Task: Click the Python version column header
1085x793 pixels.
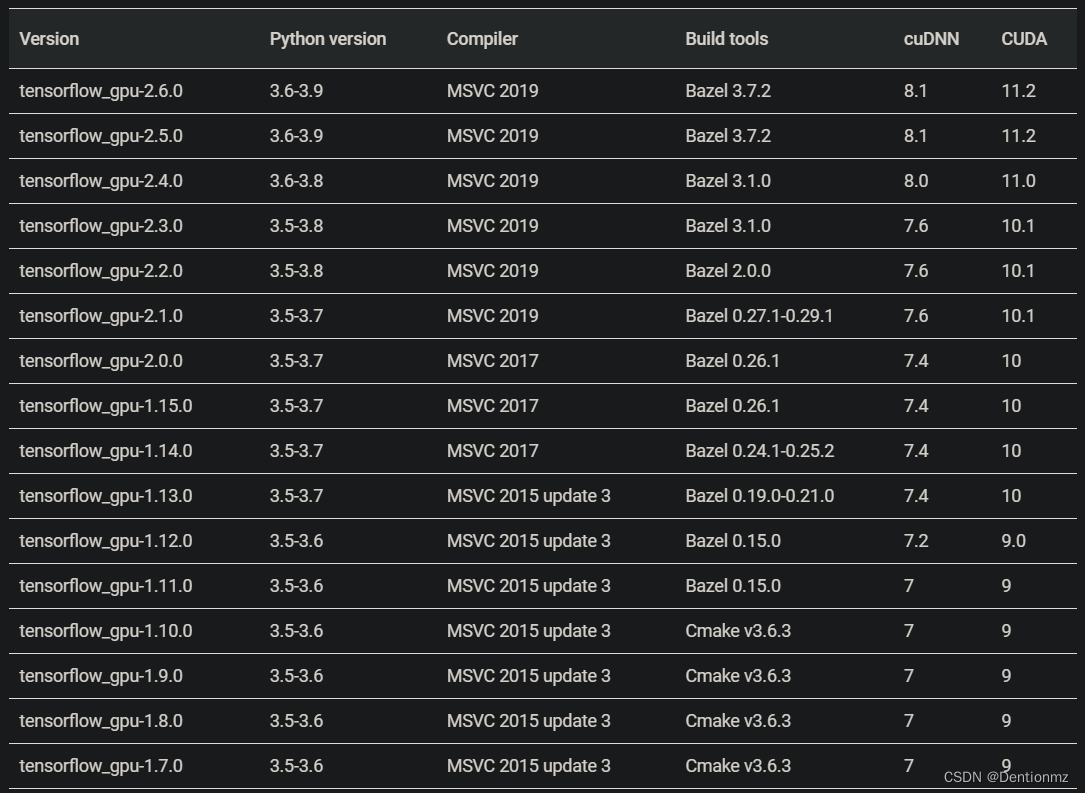Action: coord(328,39)
